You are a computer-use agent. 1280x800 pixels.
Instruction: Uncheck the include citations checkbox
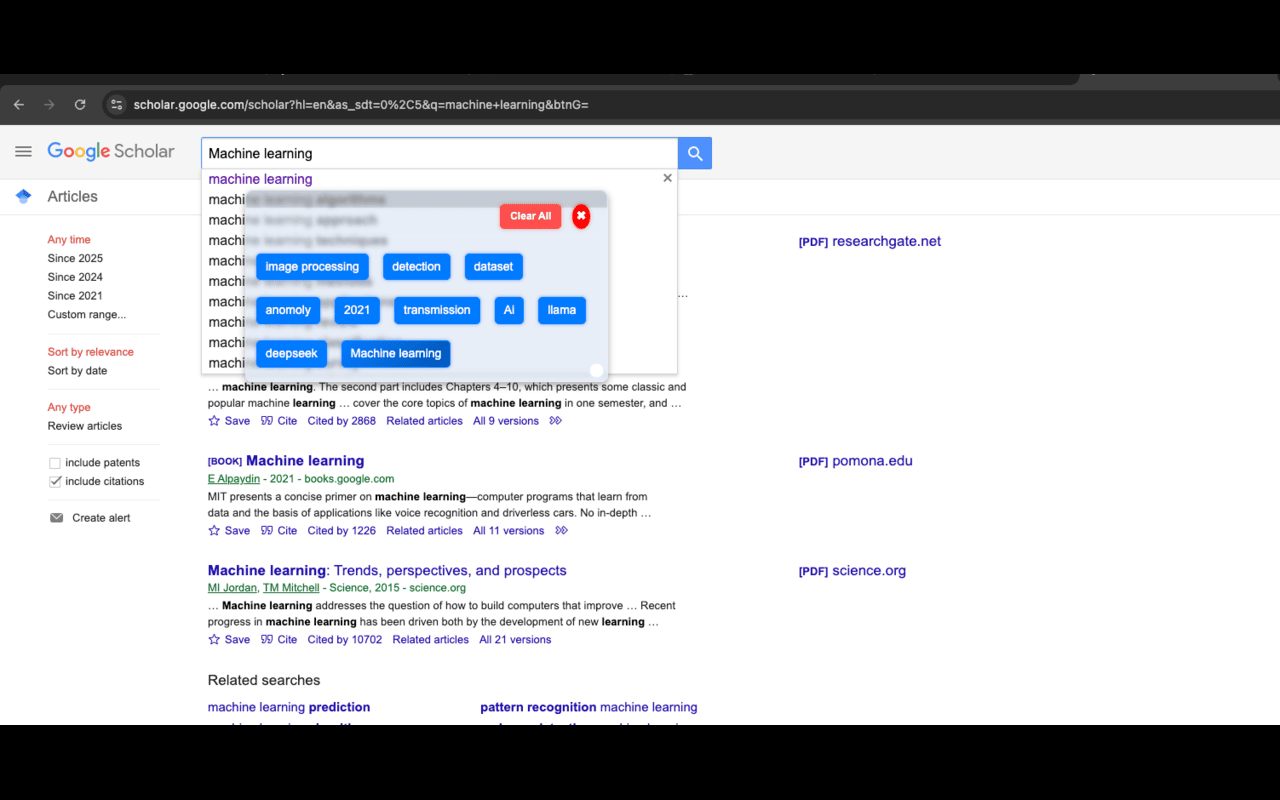(55, 482)
